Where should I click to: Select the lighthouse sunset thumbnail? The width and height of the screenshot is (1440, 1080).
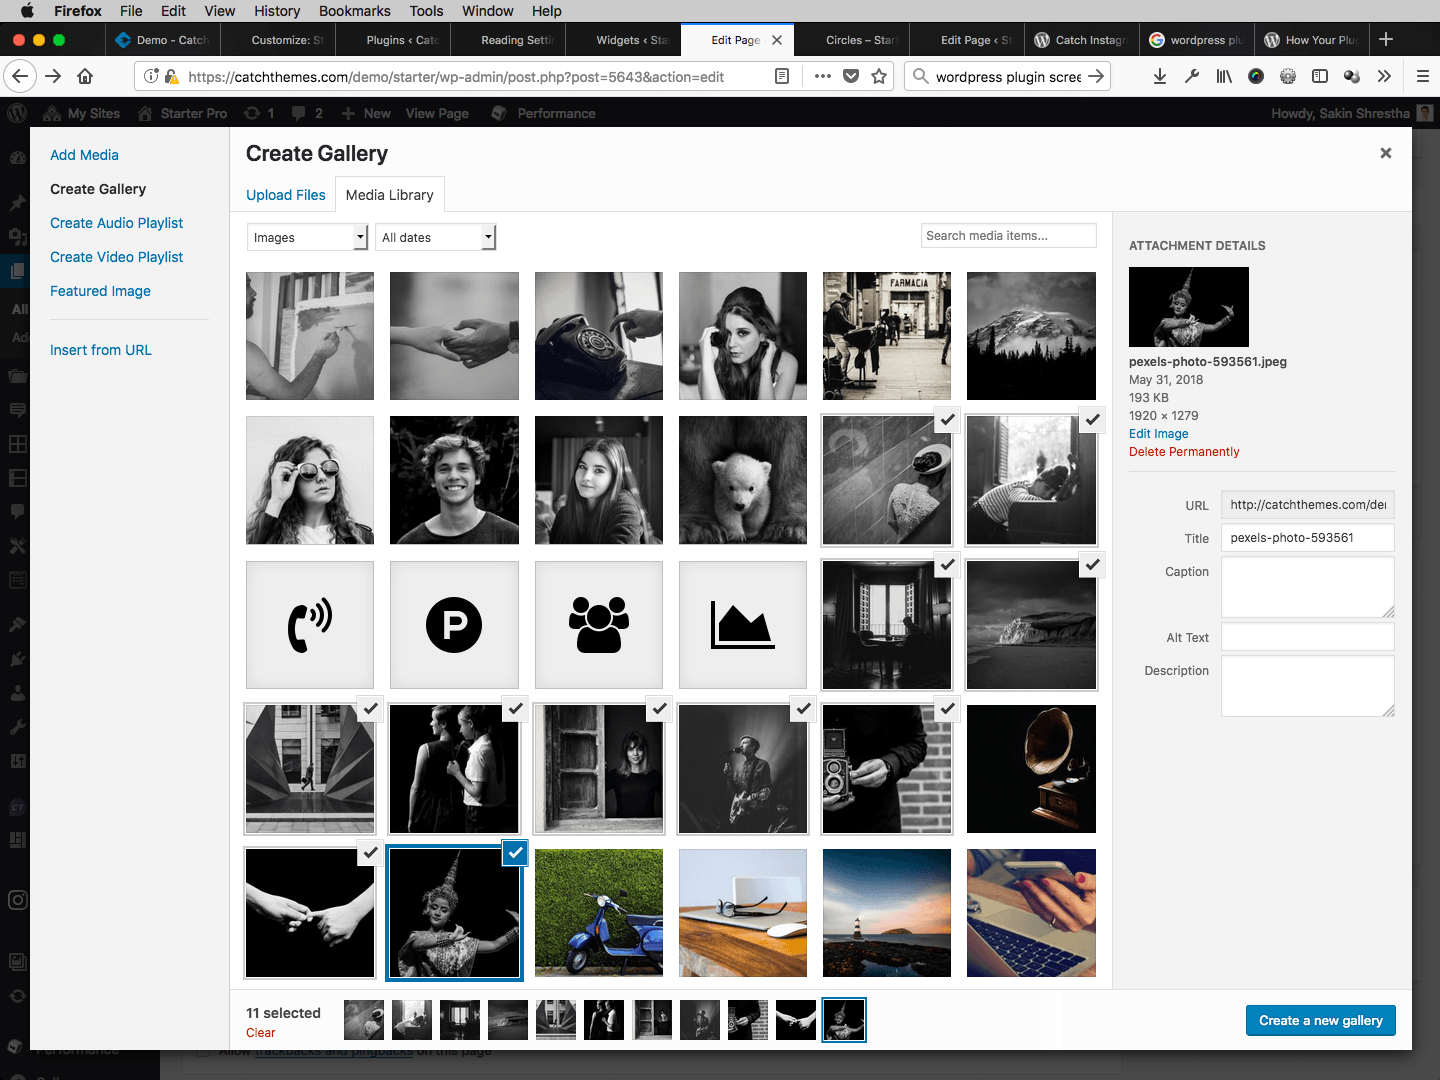(x=886, y=913)
